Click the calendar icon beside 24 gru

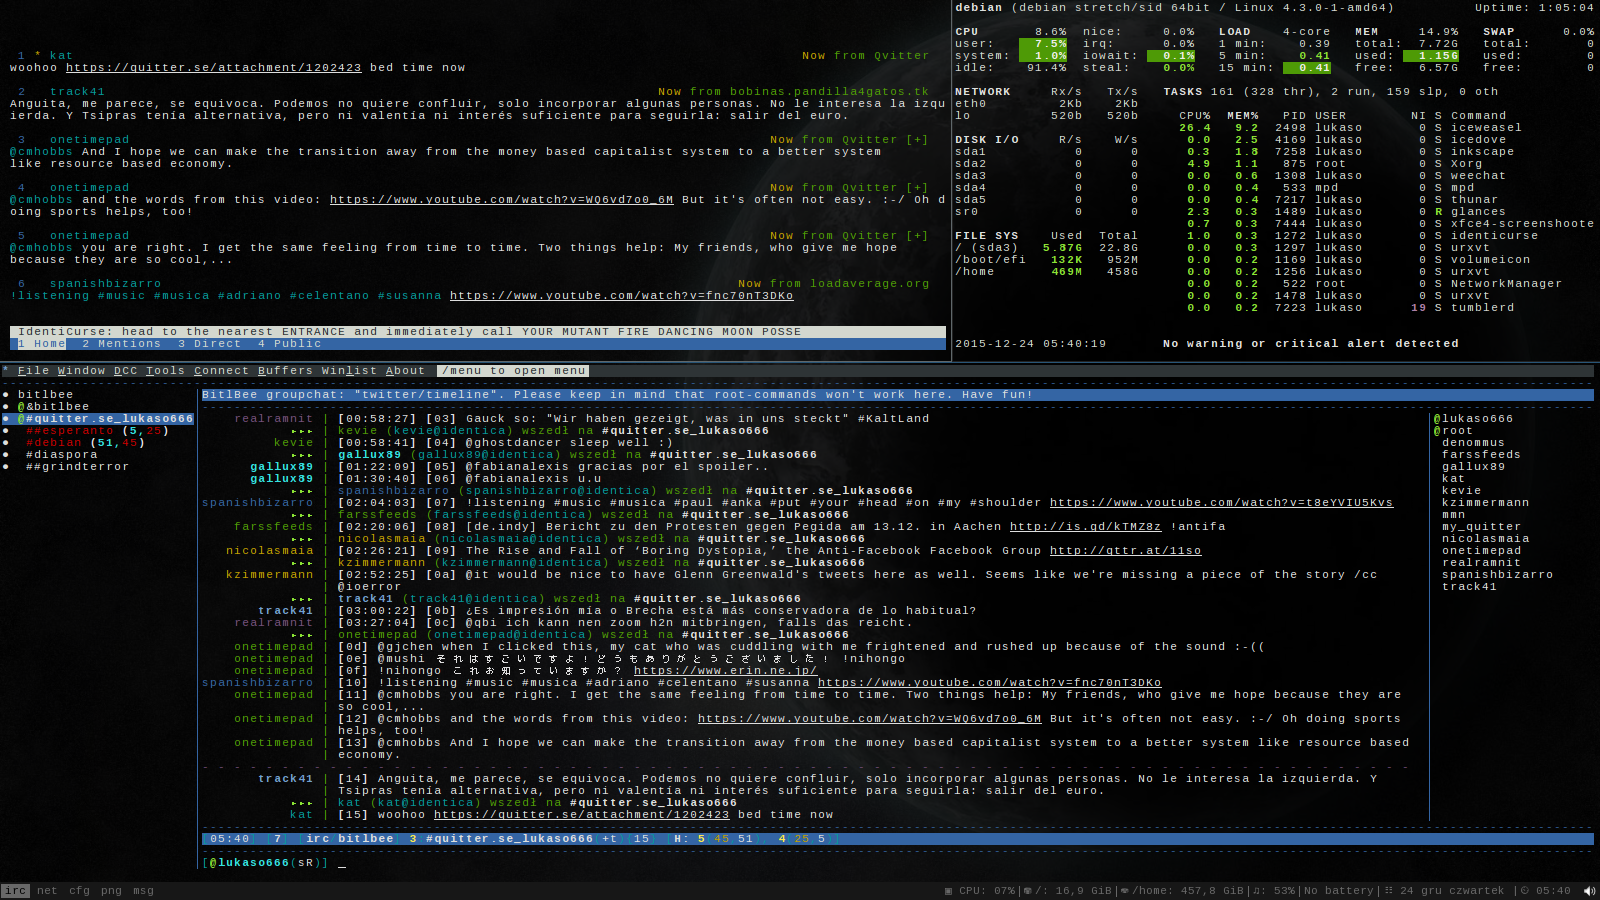[x=1390, y=891]
